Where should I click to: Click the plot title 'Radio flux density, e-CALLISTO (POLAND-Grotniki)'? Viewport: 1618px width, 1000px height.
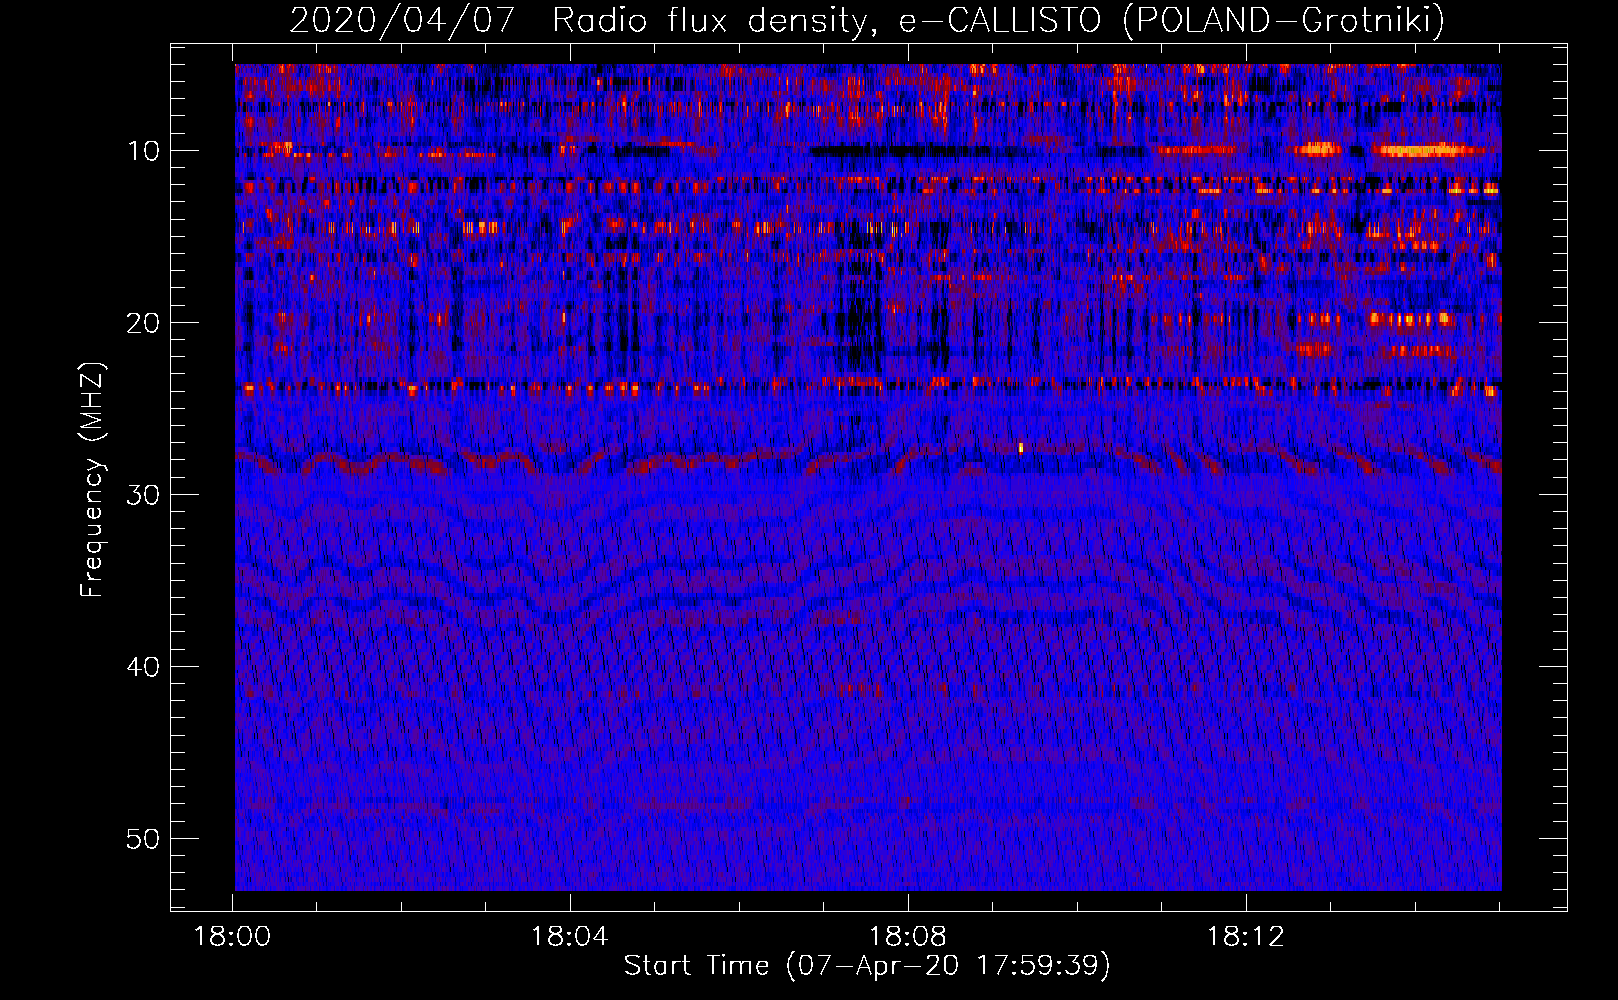tap(998, 20)
